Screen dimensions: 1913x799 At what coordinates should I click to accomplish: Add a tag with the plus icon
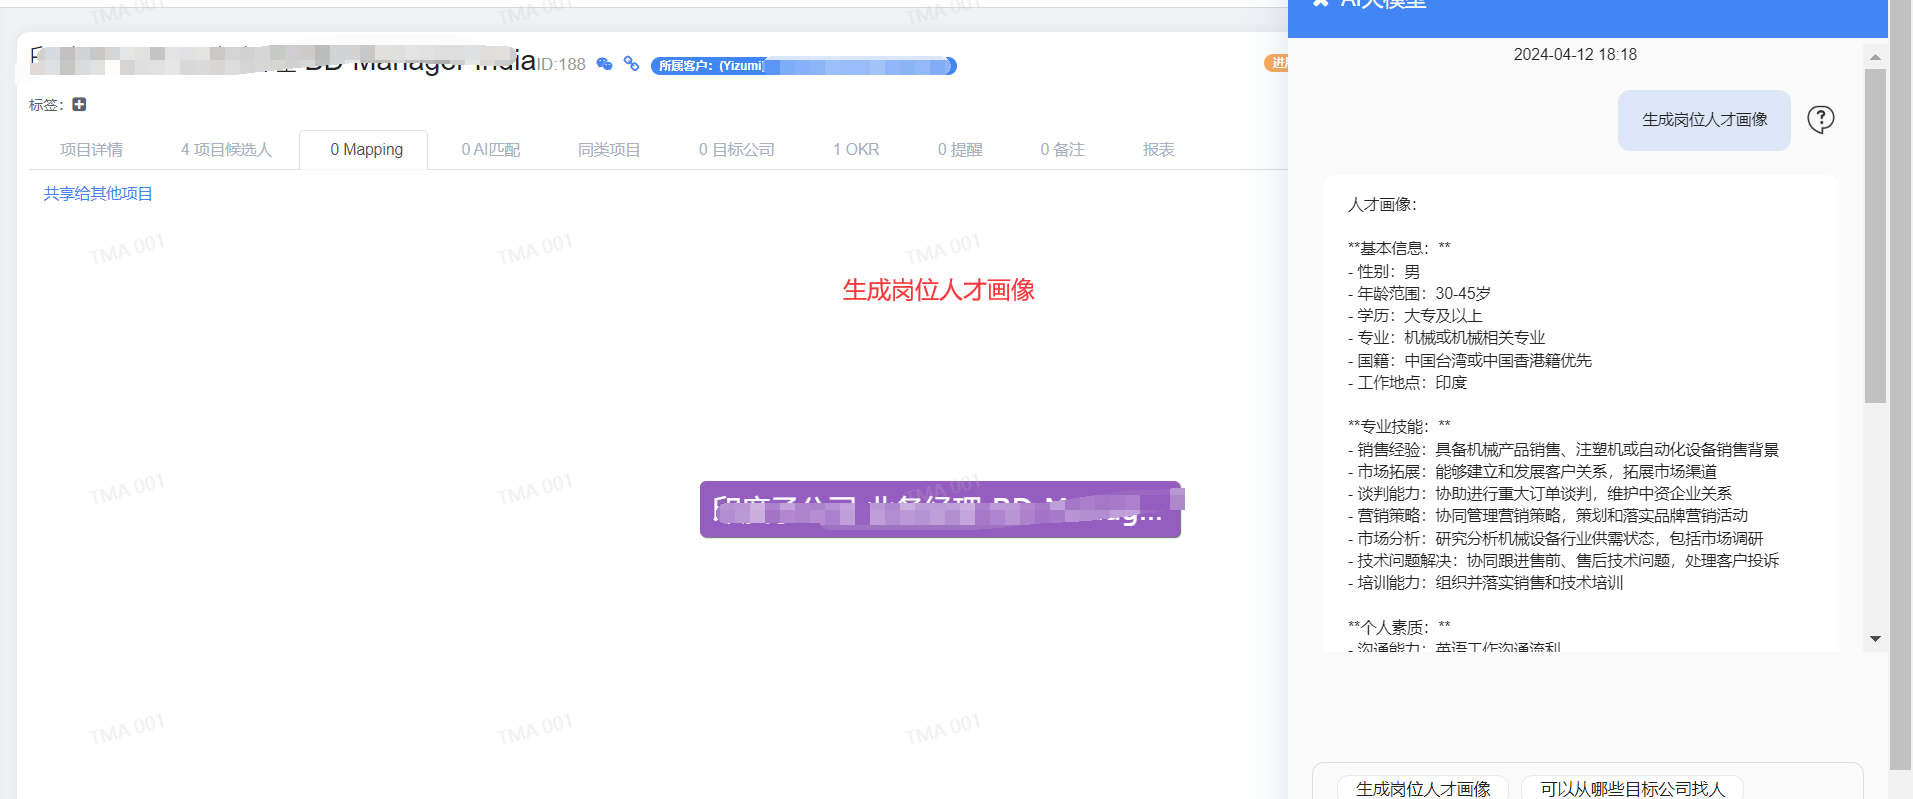click(79, 105)
